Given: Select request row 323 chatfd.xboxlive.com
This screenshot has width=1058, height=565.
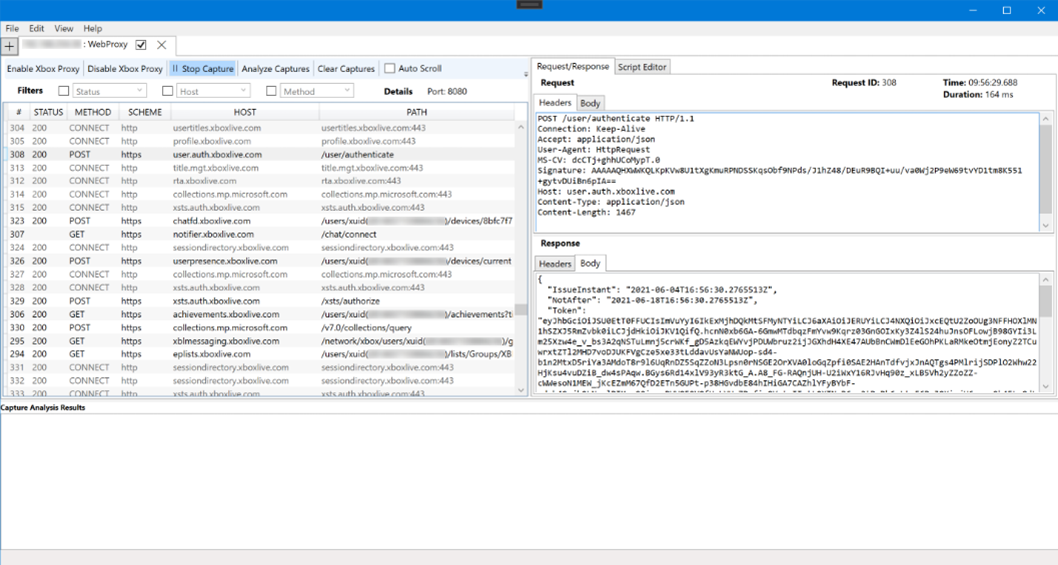Looking at the screenshot, I should pos(260,221).
